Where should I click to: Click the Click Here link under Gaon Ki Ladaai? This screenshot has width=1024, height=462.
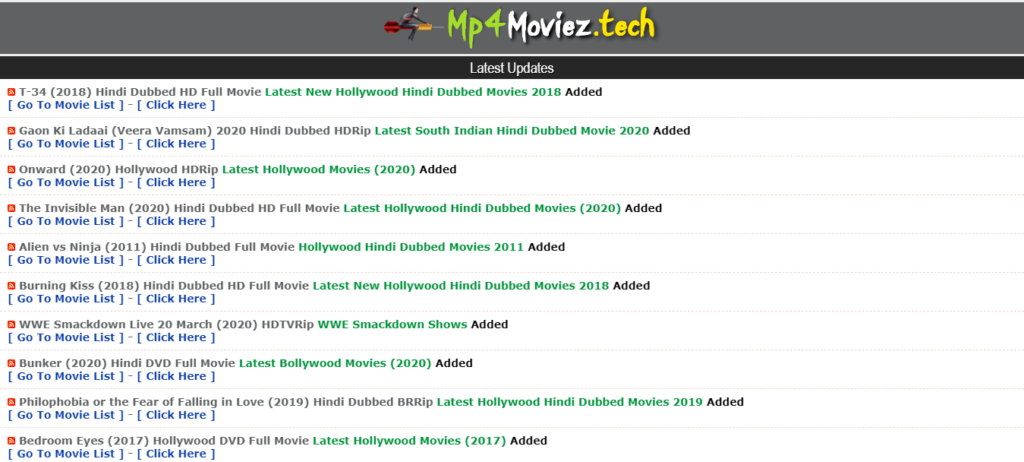[x=176, y=144]
